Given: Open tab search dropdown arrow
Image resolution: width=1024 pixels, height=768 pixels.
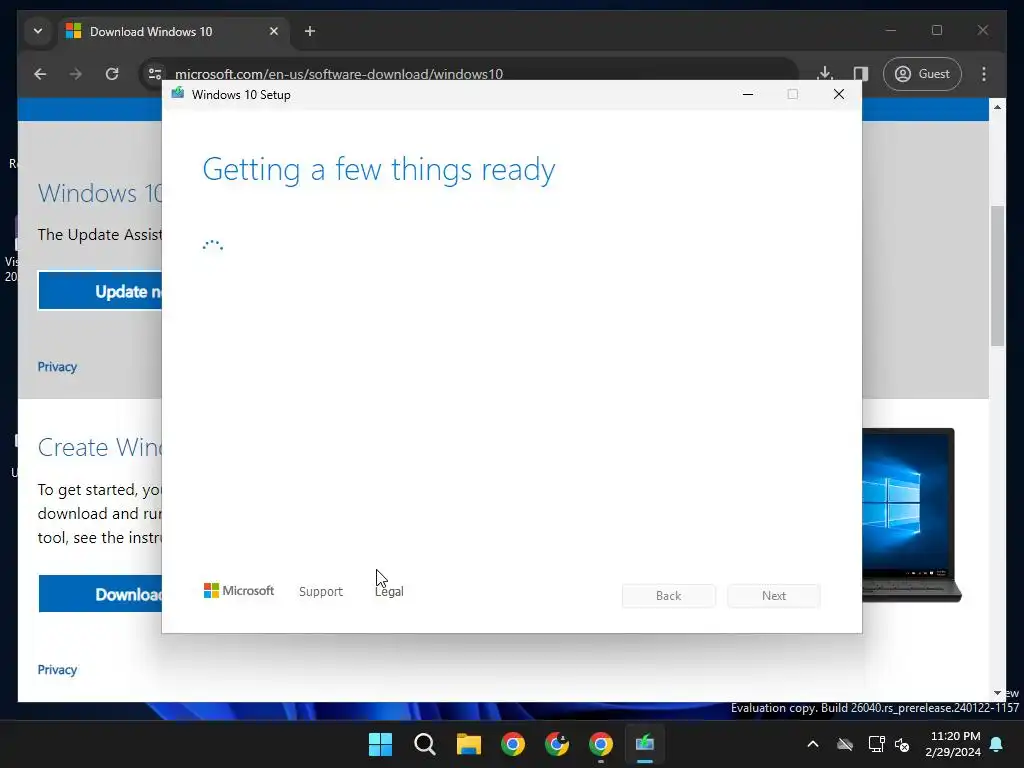Looking at the screenshot, I should click(38, 31).
